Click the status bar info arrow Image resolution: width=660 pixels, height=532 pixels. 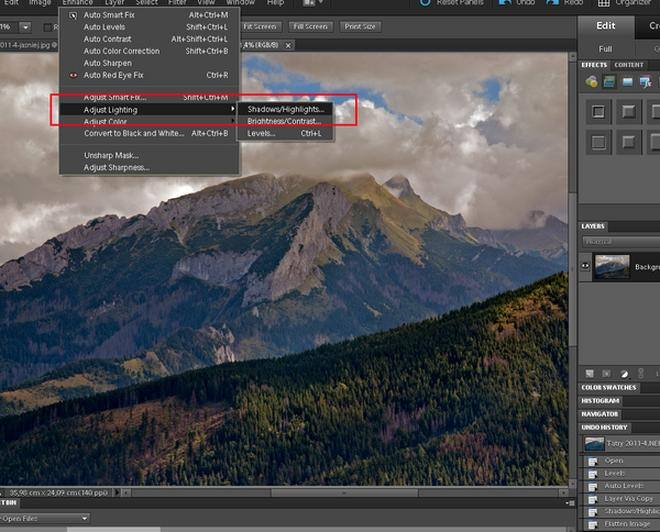coord(117,492)
